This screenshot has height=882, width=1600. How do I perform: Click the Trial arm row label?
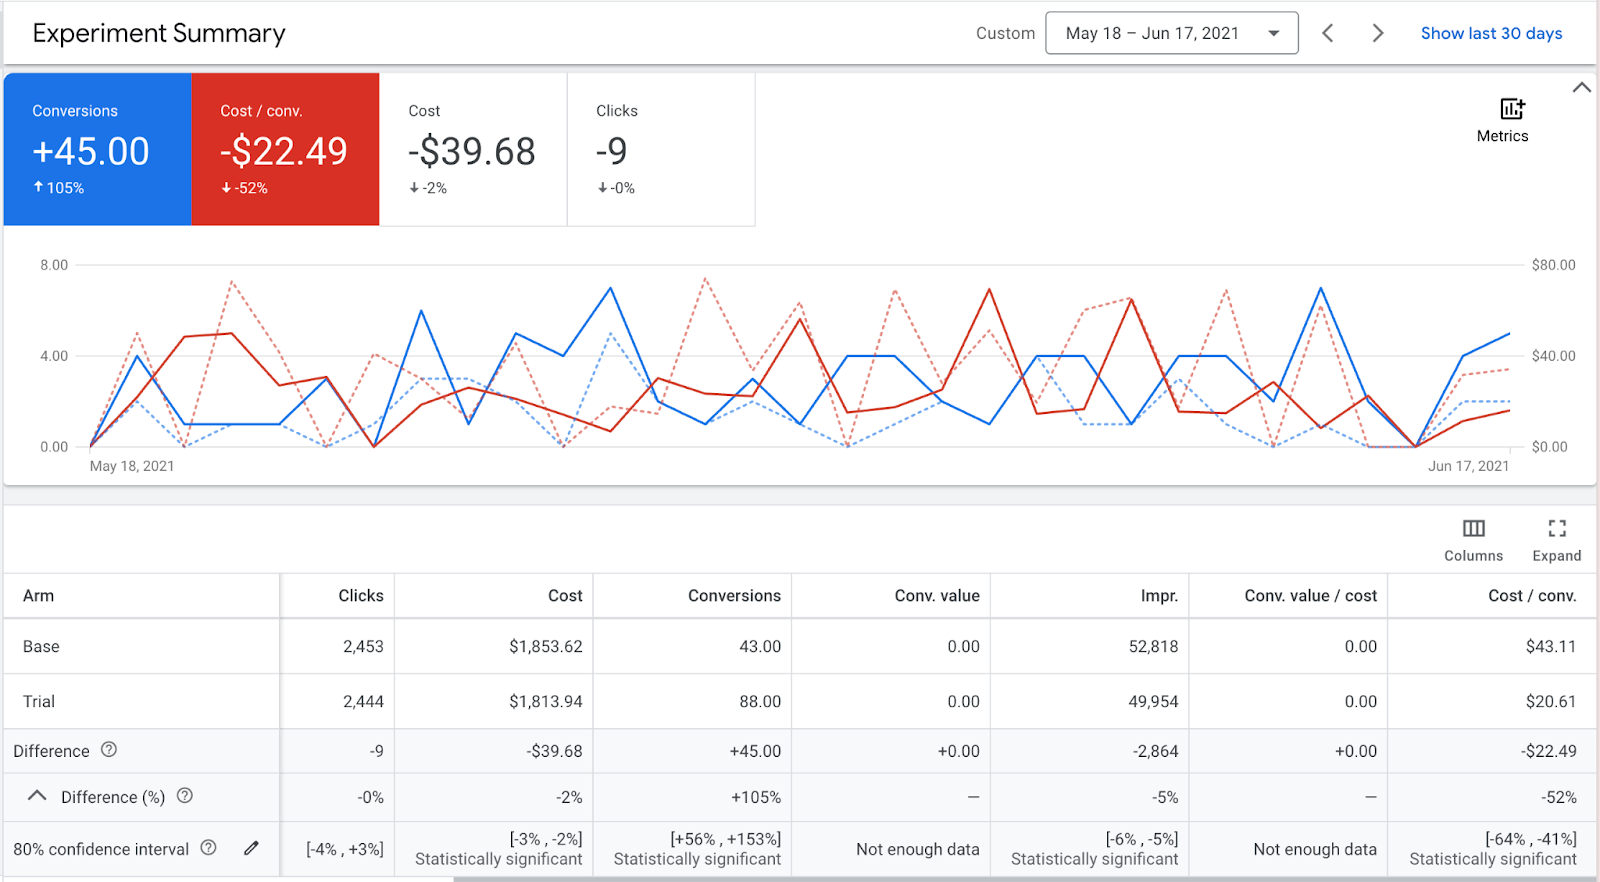pyautogui.click(x=39, y=702)
